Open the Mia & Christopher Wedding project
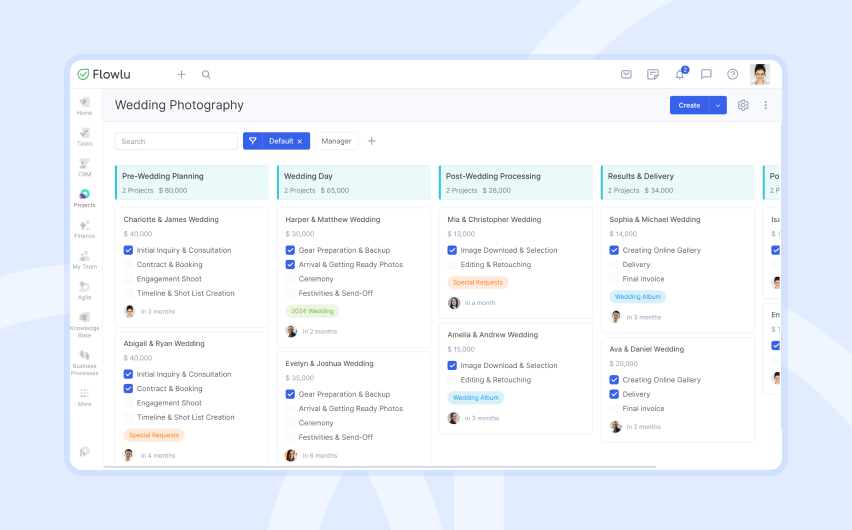Image resolution: width=852 pixels, height=530 pixels. click(x=494, y=220)
